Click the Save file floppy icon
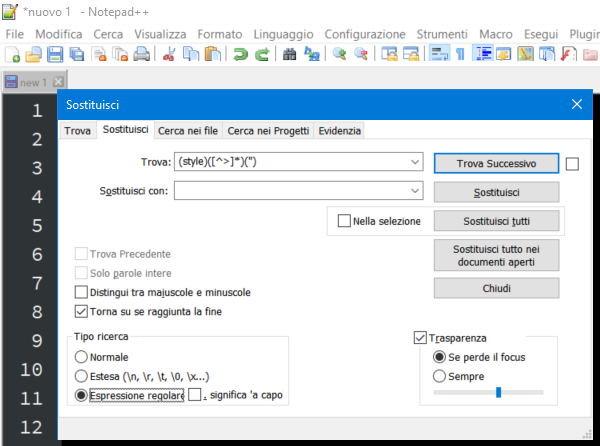Screen dimensions: 600x446 coord(55,54)
